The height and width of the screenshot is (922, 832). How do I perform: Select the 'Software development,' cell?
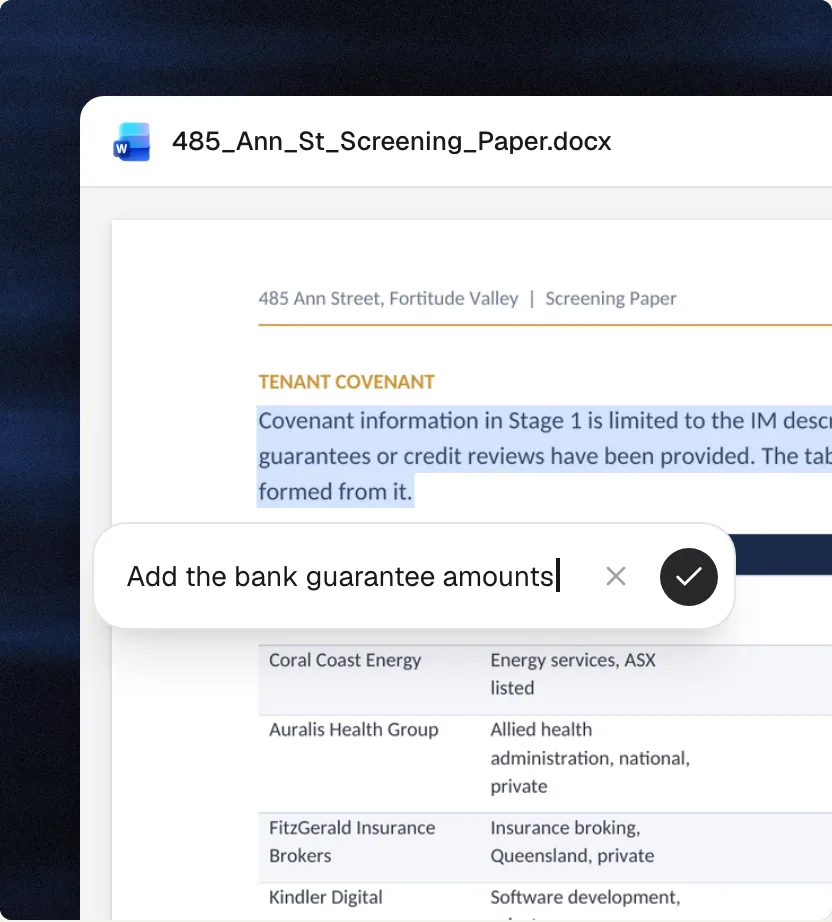tap(585, 897)
